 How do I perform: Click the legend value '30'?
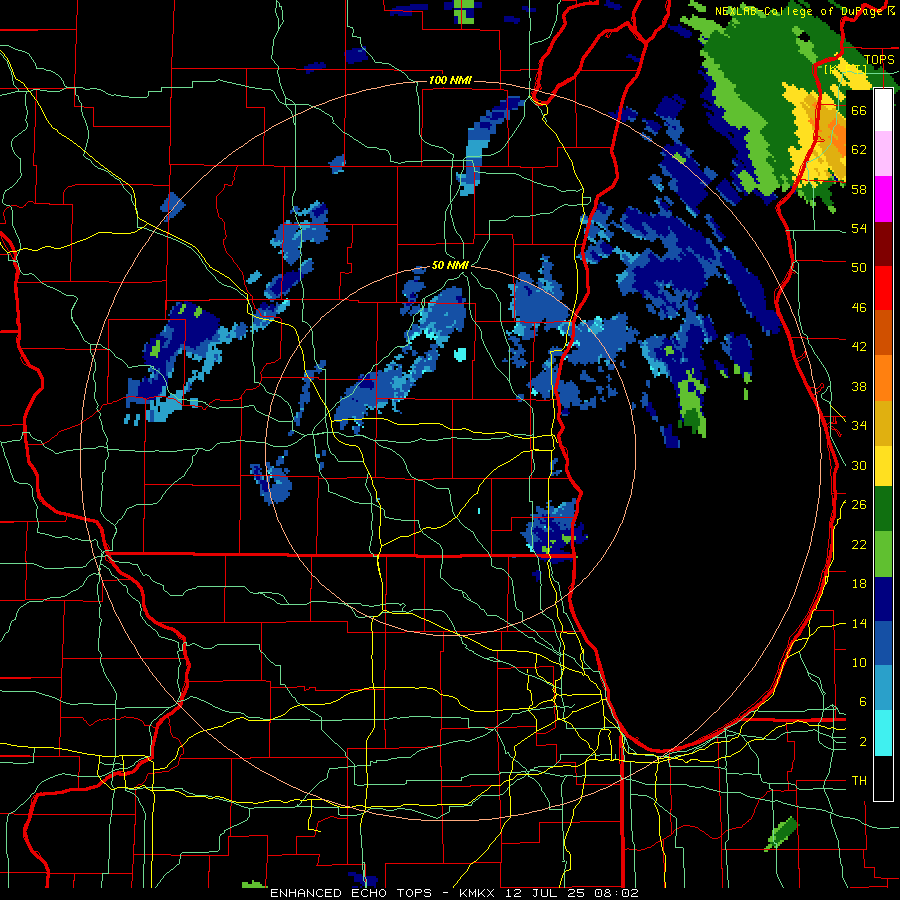859,465
